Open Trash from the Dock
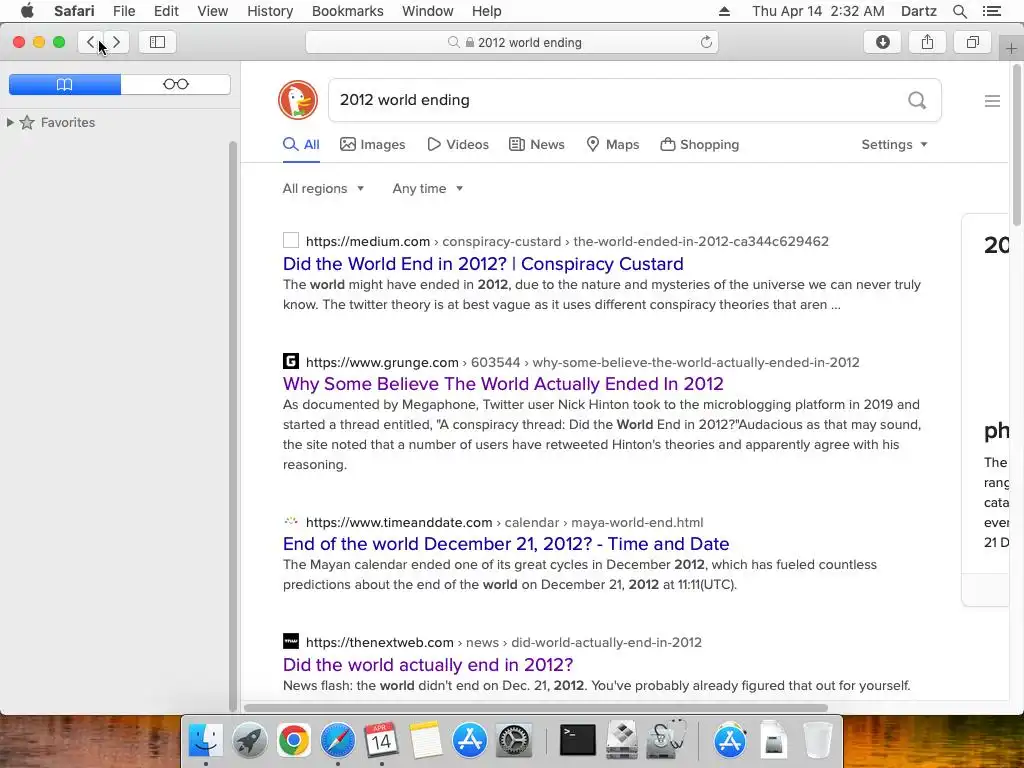Screen dimensions: 1024x768 click(x=817, y=741)
